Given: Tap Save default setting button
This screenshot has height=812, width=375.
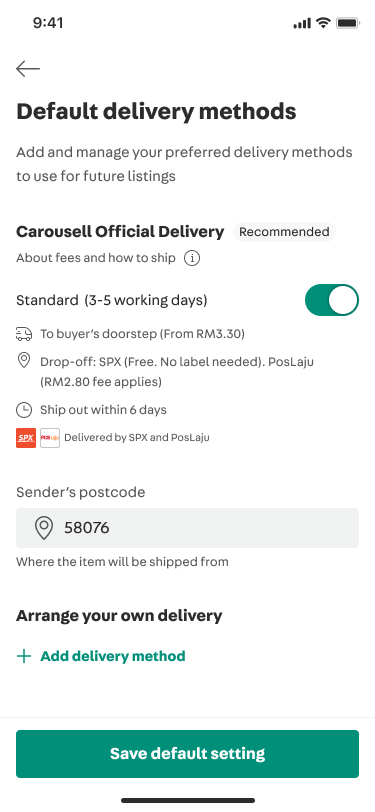Looking at the screenshot, I should click(x=188, y=753).
